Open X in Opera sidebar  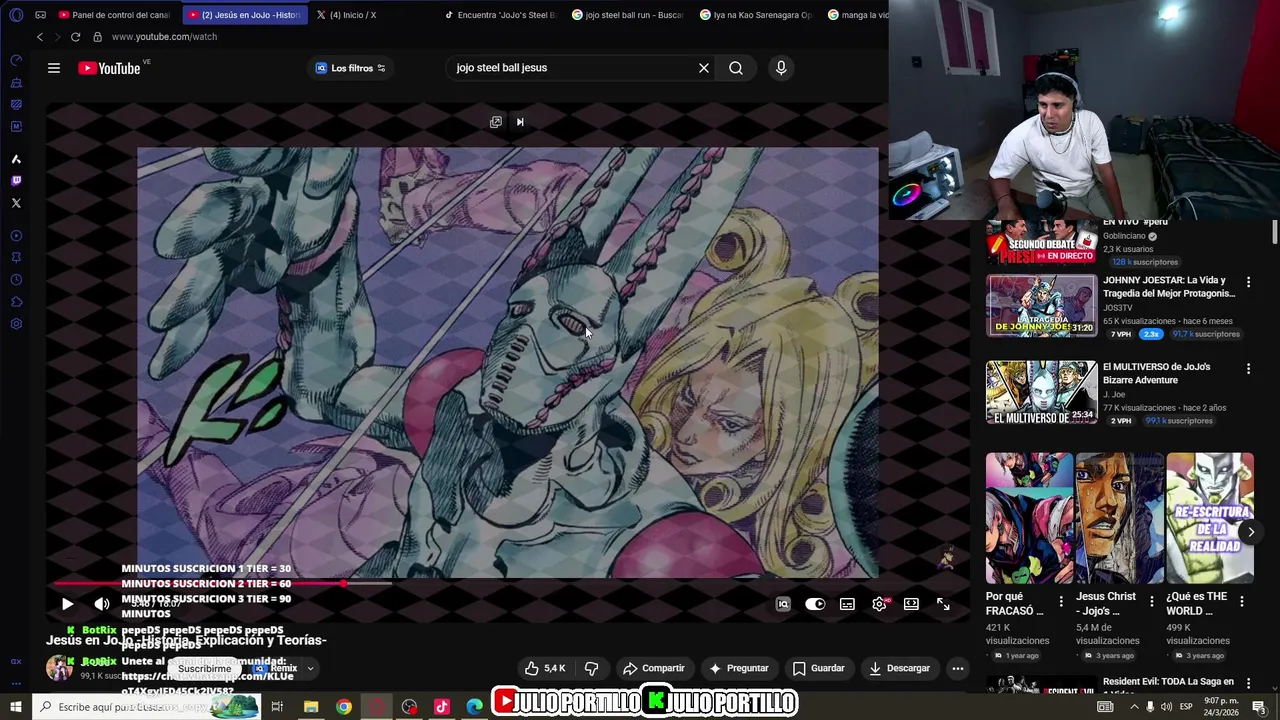pos(16,203)
